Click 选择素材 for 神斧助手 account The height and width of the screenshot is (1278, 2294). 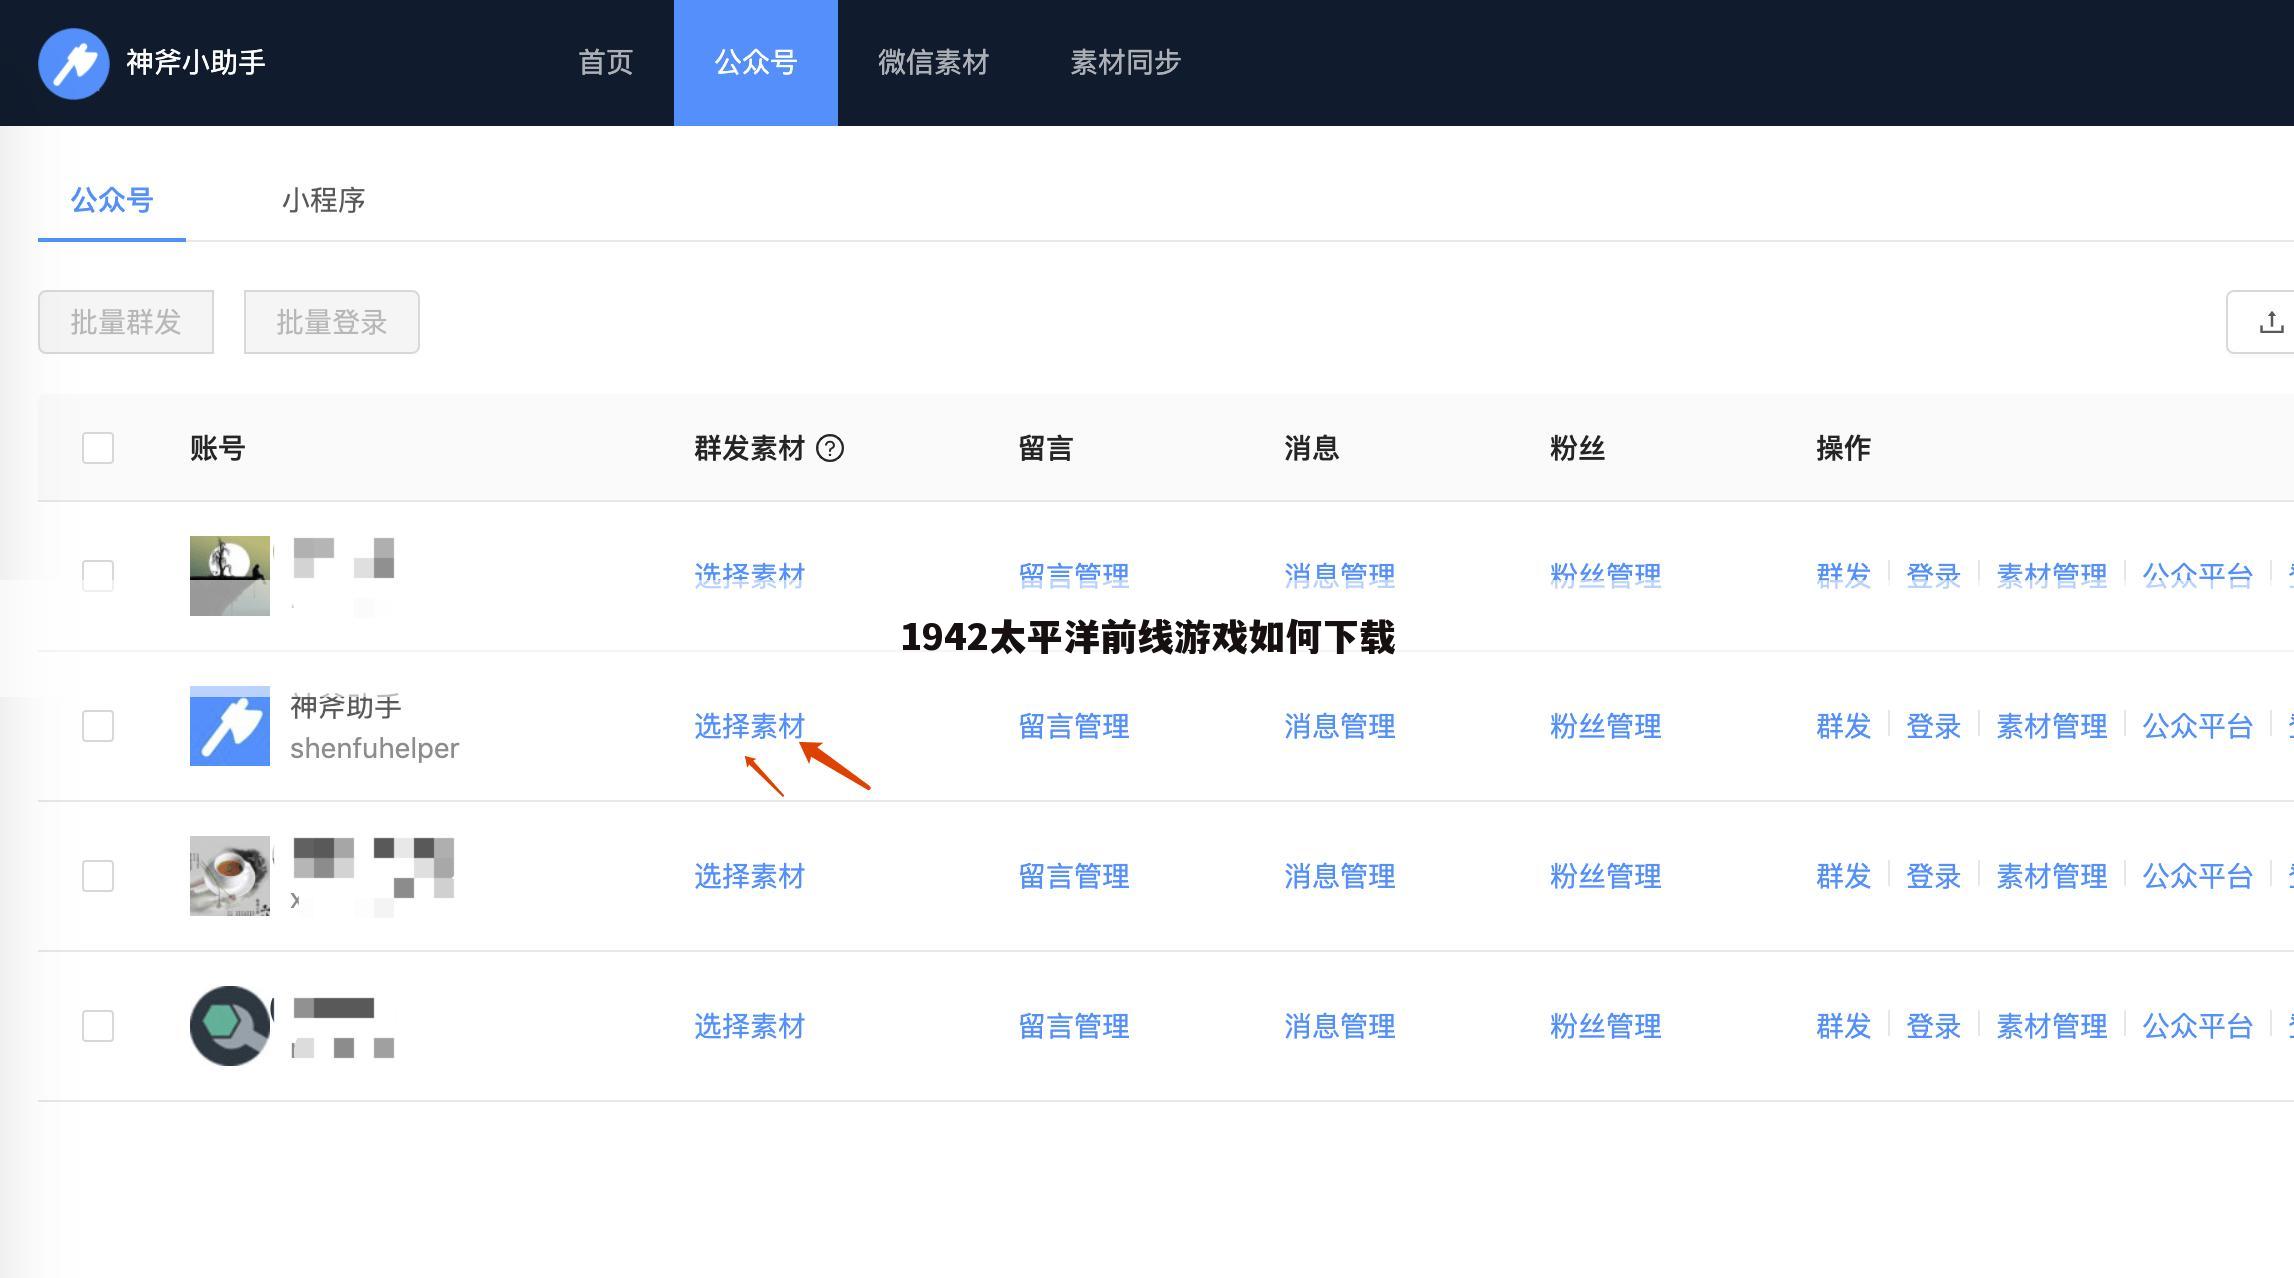tap(749, 726)
